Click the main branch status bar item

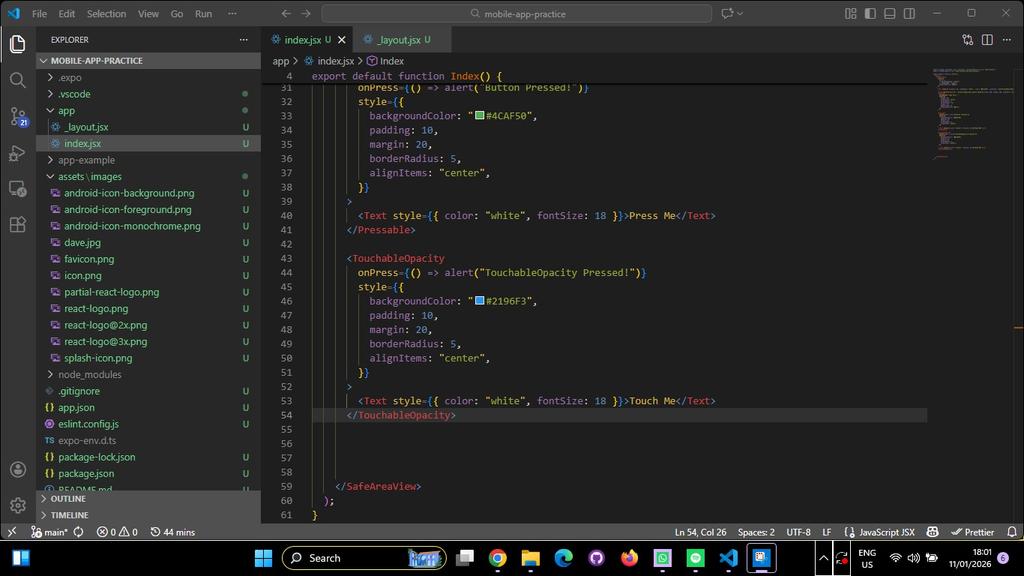50,532
